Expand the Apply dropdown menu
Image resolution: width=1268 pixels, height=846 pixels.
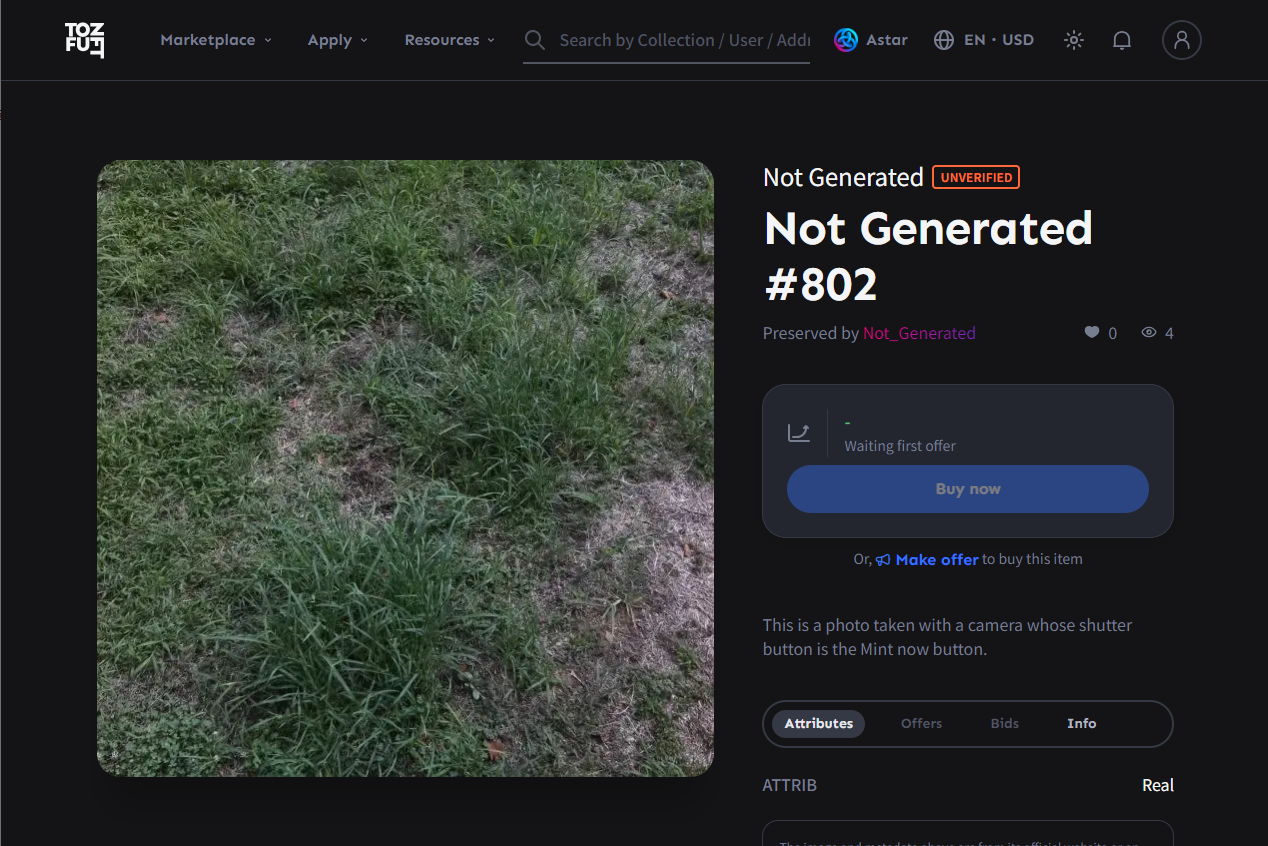click(337, 40)
